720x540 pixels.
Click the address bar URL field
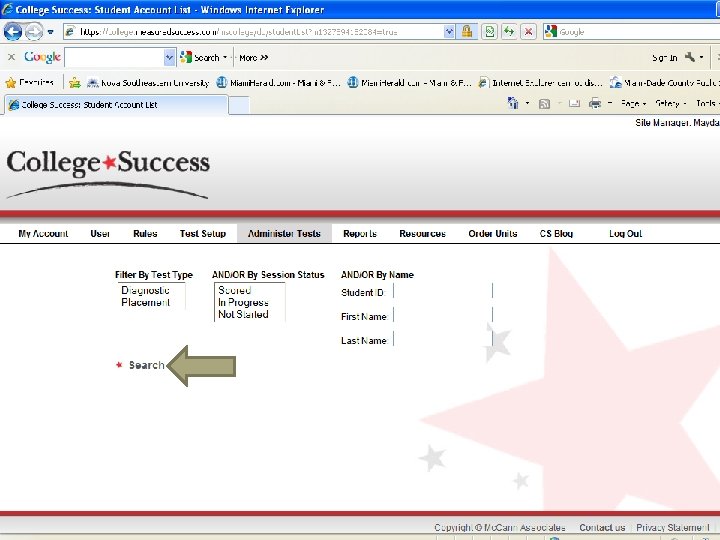(x=253, y=32)
